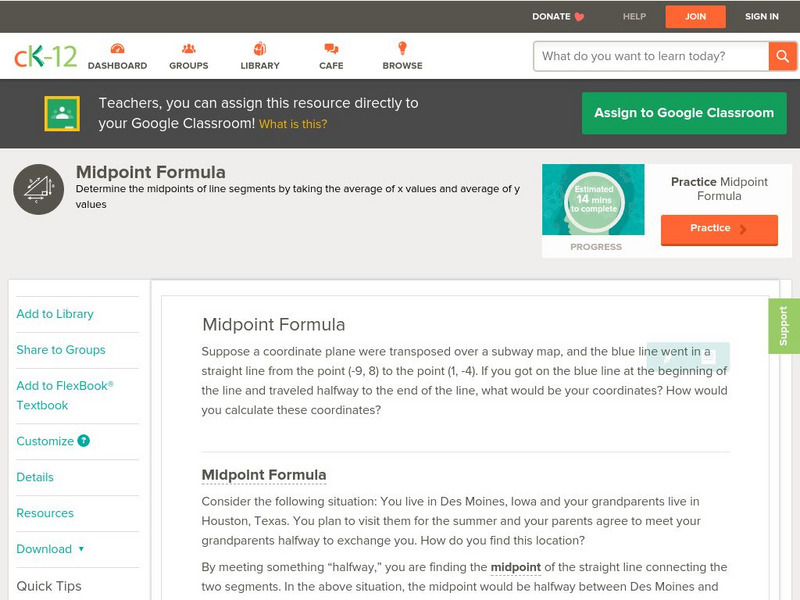
Task: Open the Details sidebar link
Action: point(35,477)
